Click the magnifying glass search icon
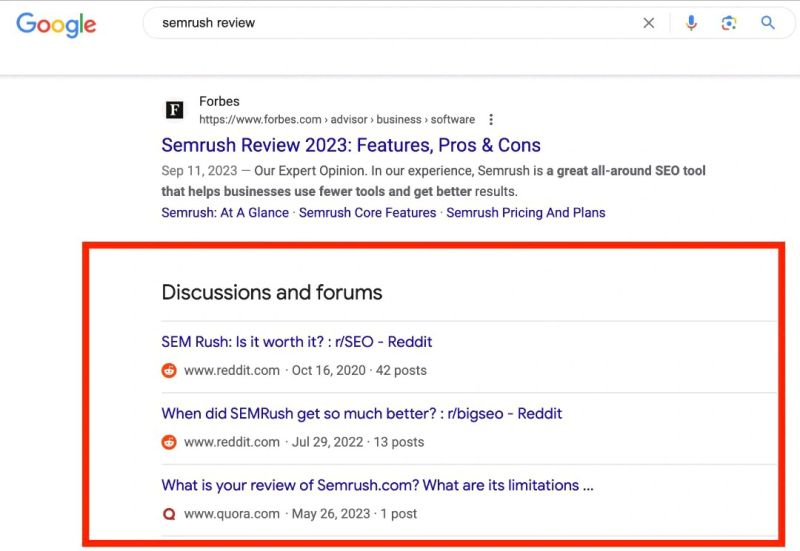Image resolution: width=800 pixels, height=551 pixels. (x=768, y=23)
